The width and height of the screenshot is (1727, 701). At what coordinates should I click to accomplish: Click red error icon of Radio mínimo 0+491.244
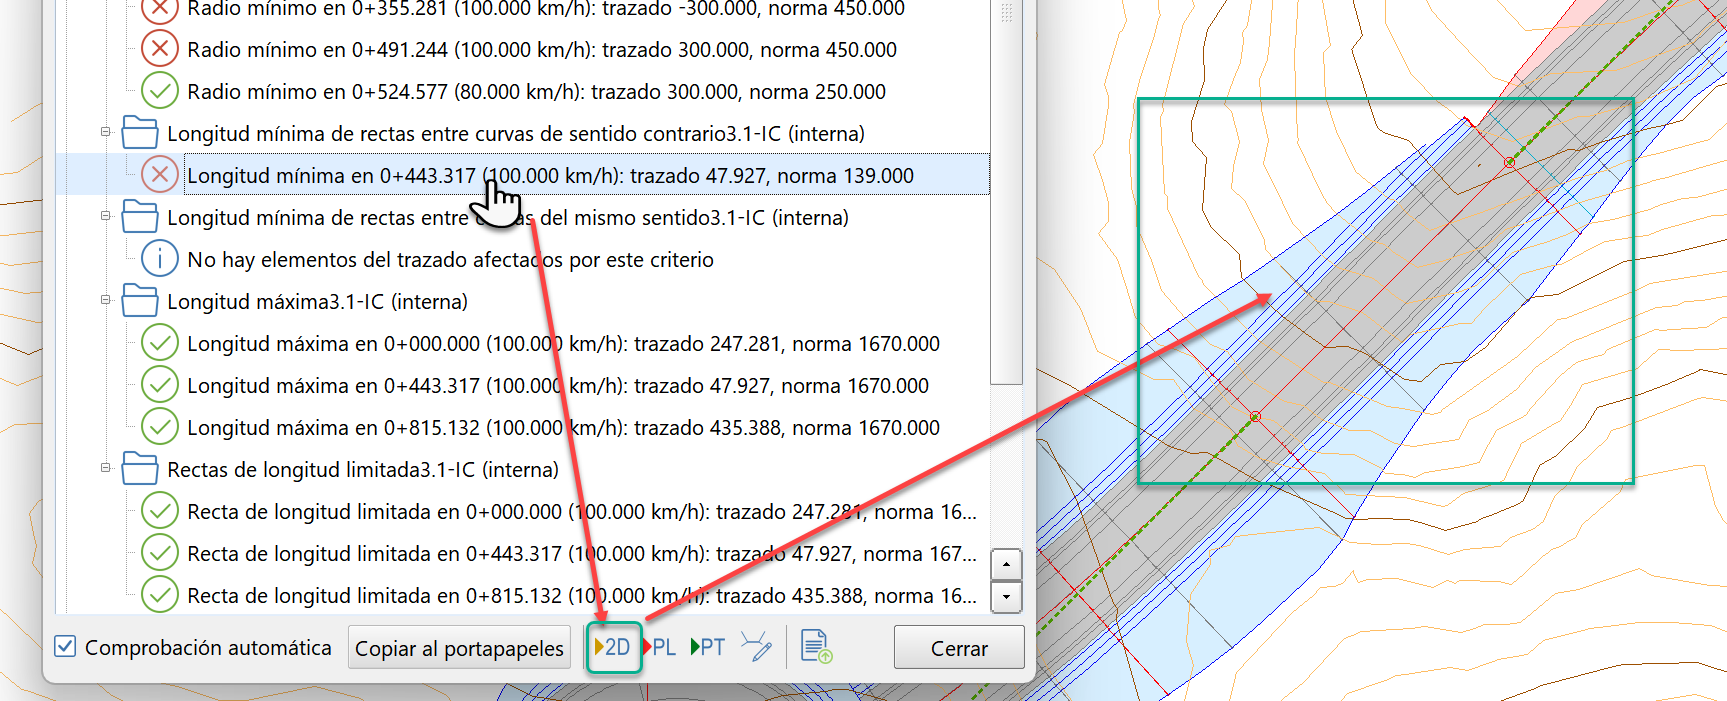(x=159, y=48)
